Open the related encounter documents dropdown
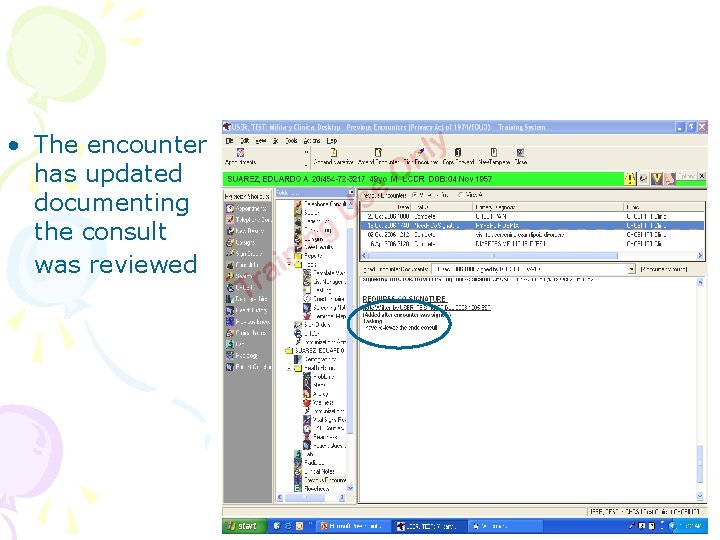This screenshot has width=720, height=540. (631, 269)
